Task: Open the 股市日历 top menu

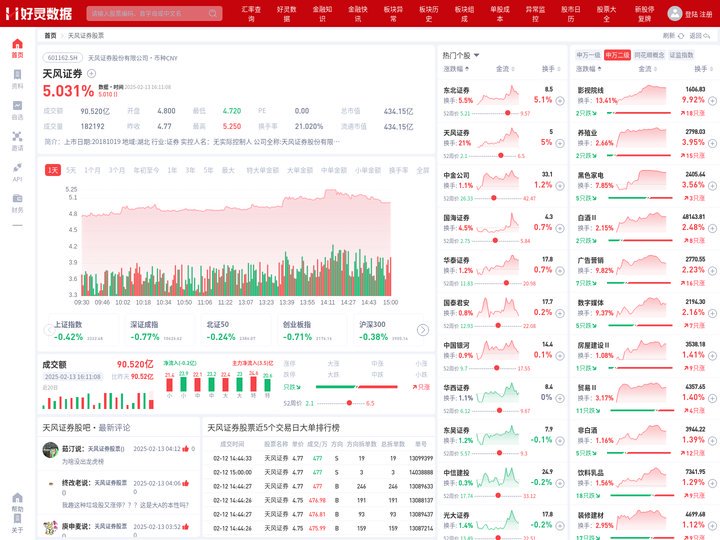Action: pos(571,13)
